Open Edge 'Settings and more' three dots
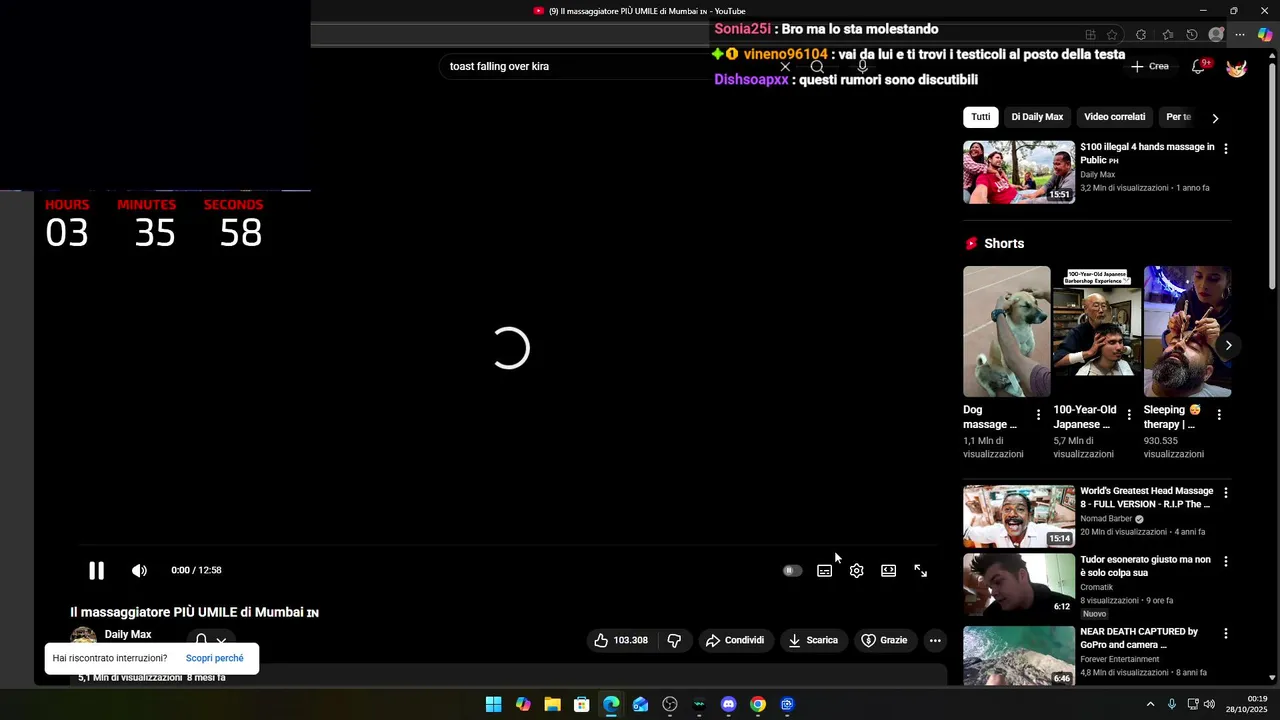1280x720 pixels. [1240, 35]
